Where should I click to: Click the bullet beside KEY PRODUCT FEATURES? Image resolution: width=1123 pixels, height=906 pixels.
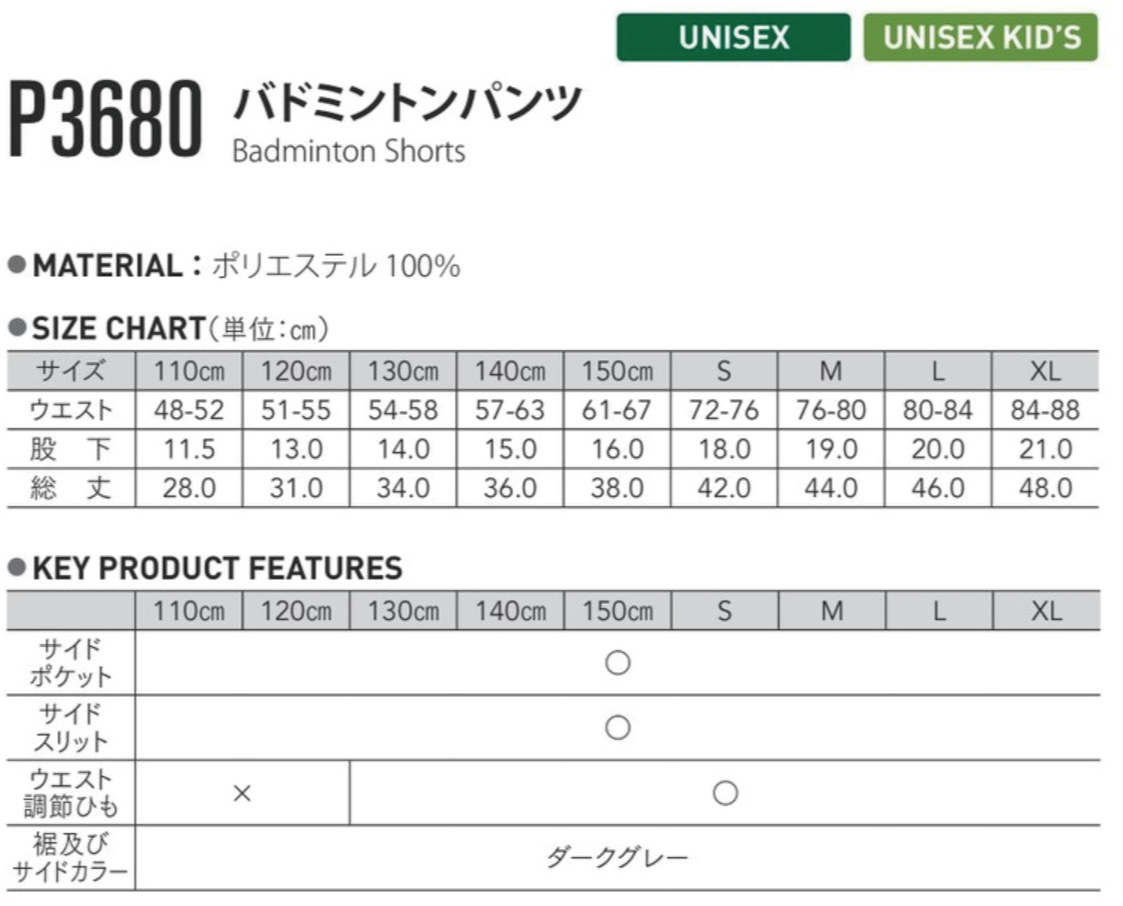[16, 568]
